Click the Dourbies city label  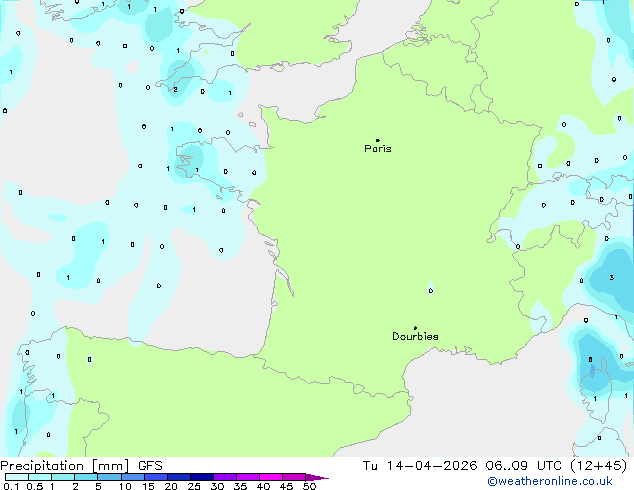[415, 336]
